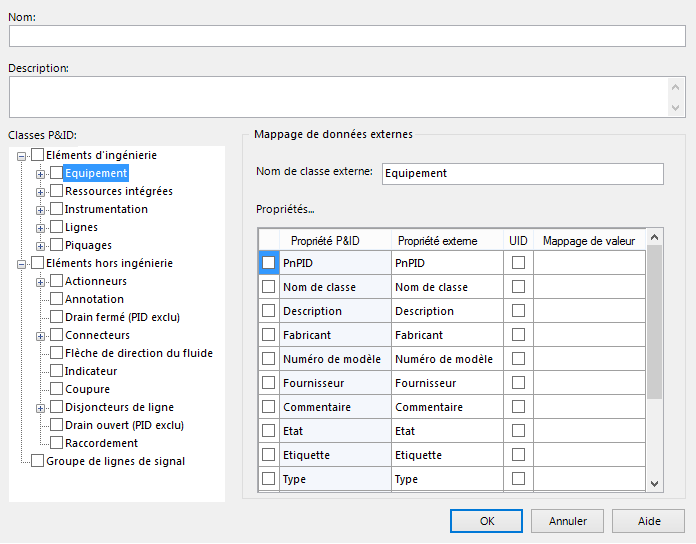Expand the Actionneurs tree node
This screenshot has height=544, width=696.
[x=41, y=281]
